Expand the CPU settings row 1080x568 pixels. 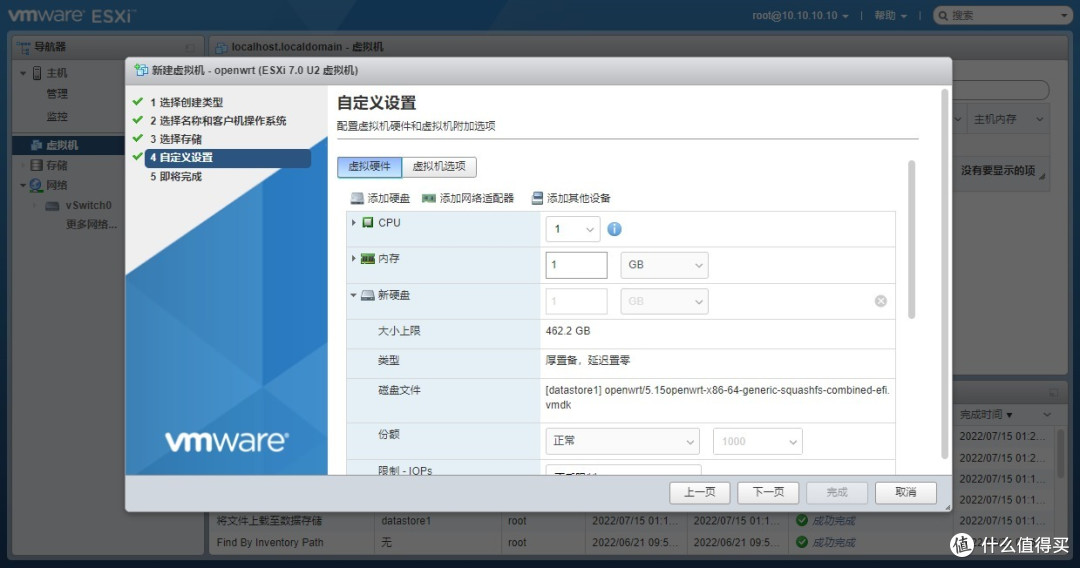pos(354,222)
